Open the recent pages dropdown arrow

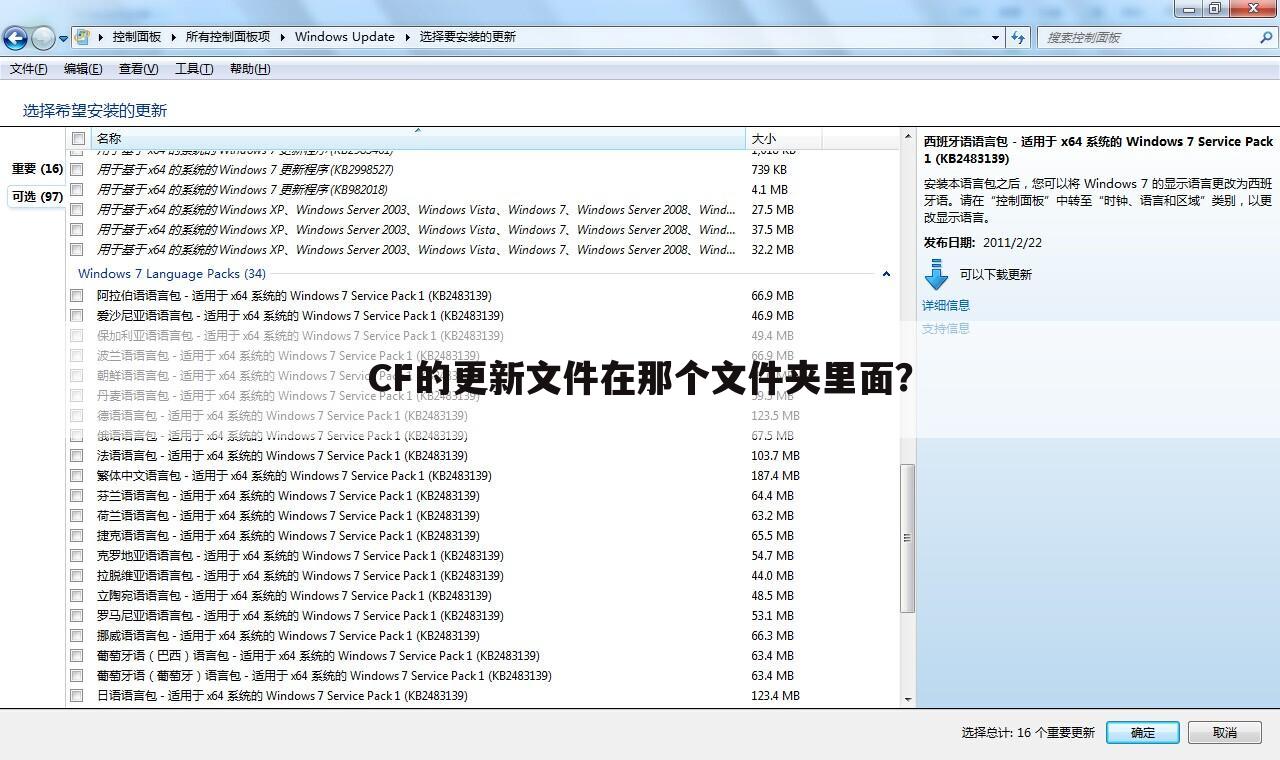(63, 39)
